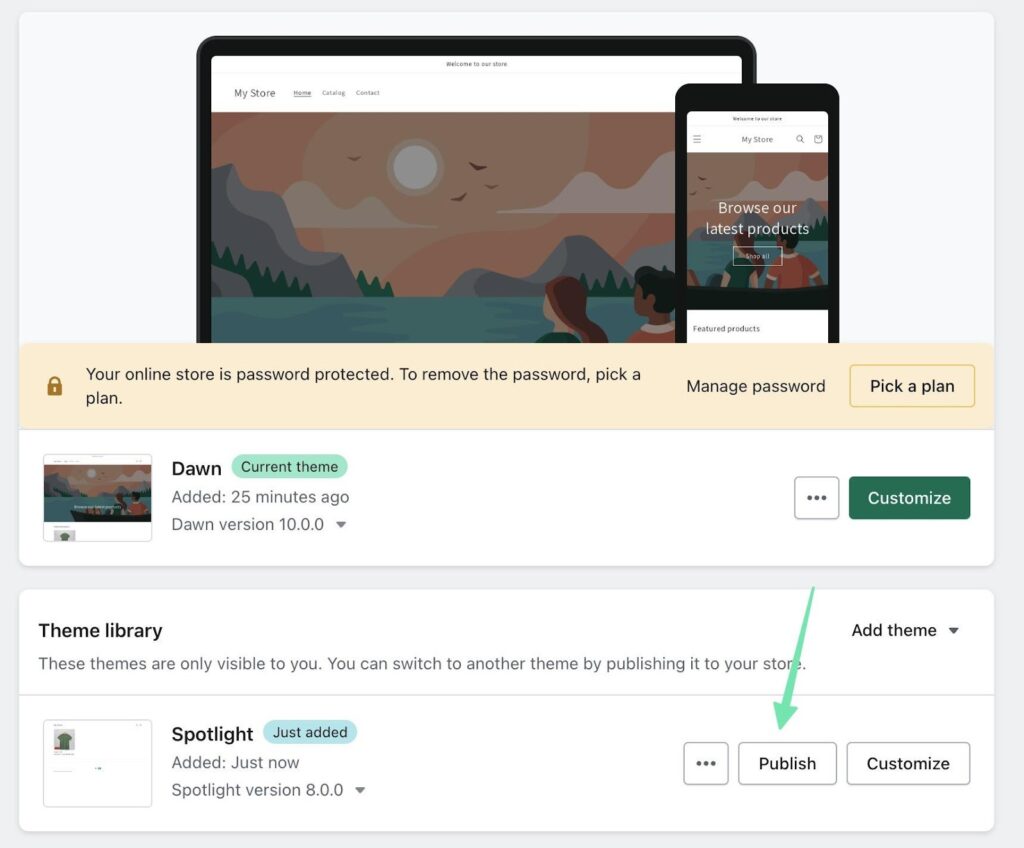This screenshot has width=1024, height=848.
Task: Select Contact in the desktop preview navigation
Action: click(368, 93)
